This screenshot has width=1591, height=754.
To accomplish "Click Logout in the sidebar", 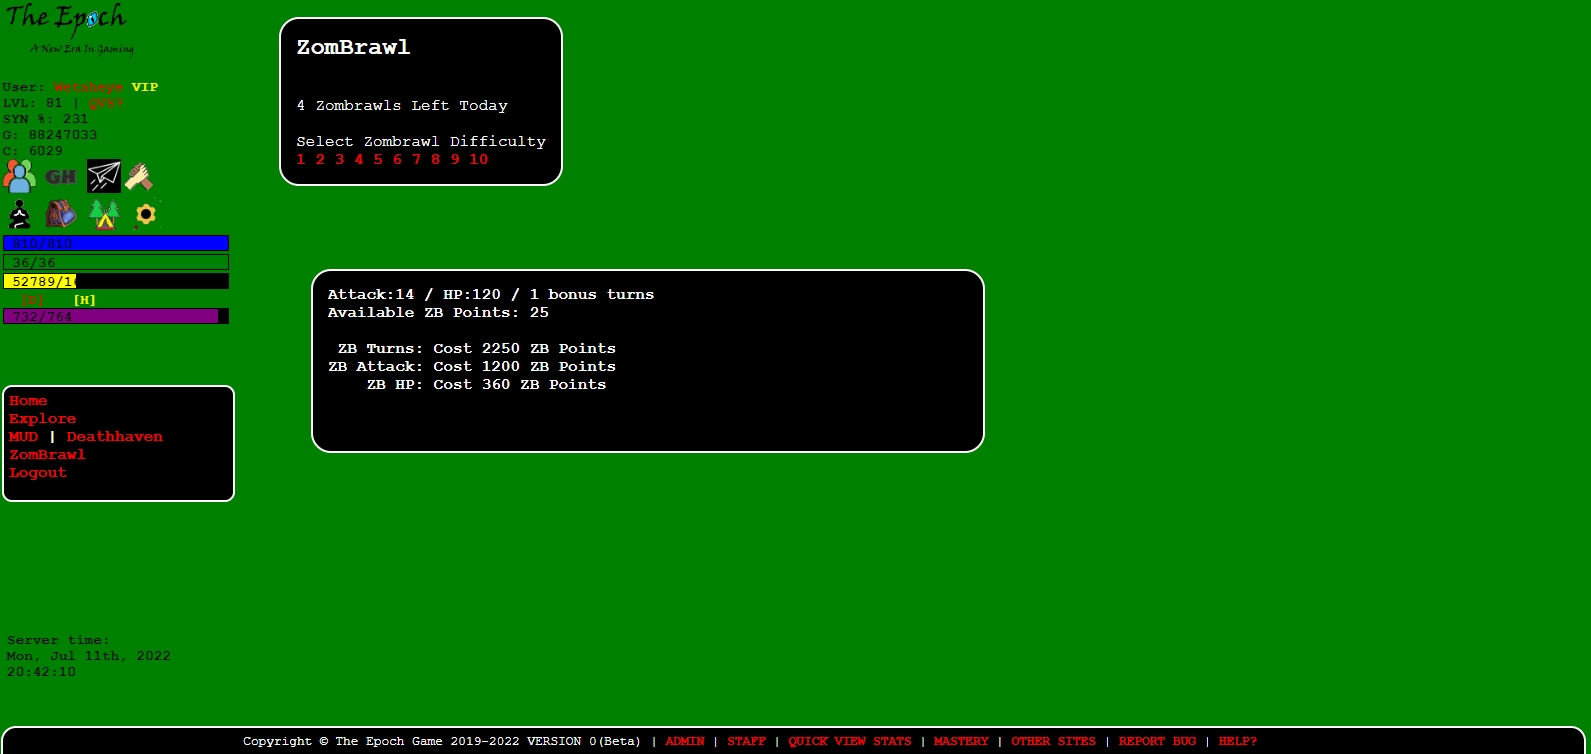I will [x=38, y=473].
